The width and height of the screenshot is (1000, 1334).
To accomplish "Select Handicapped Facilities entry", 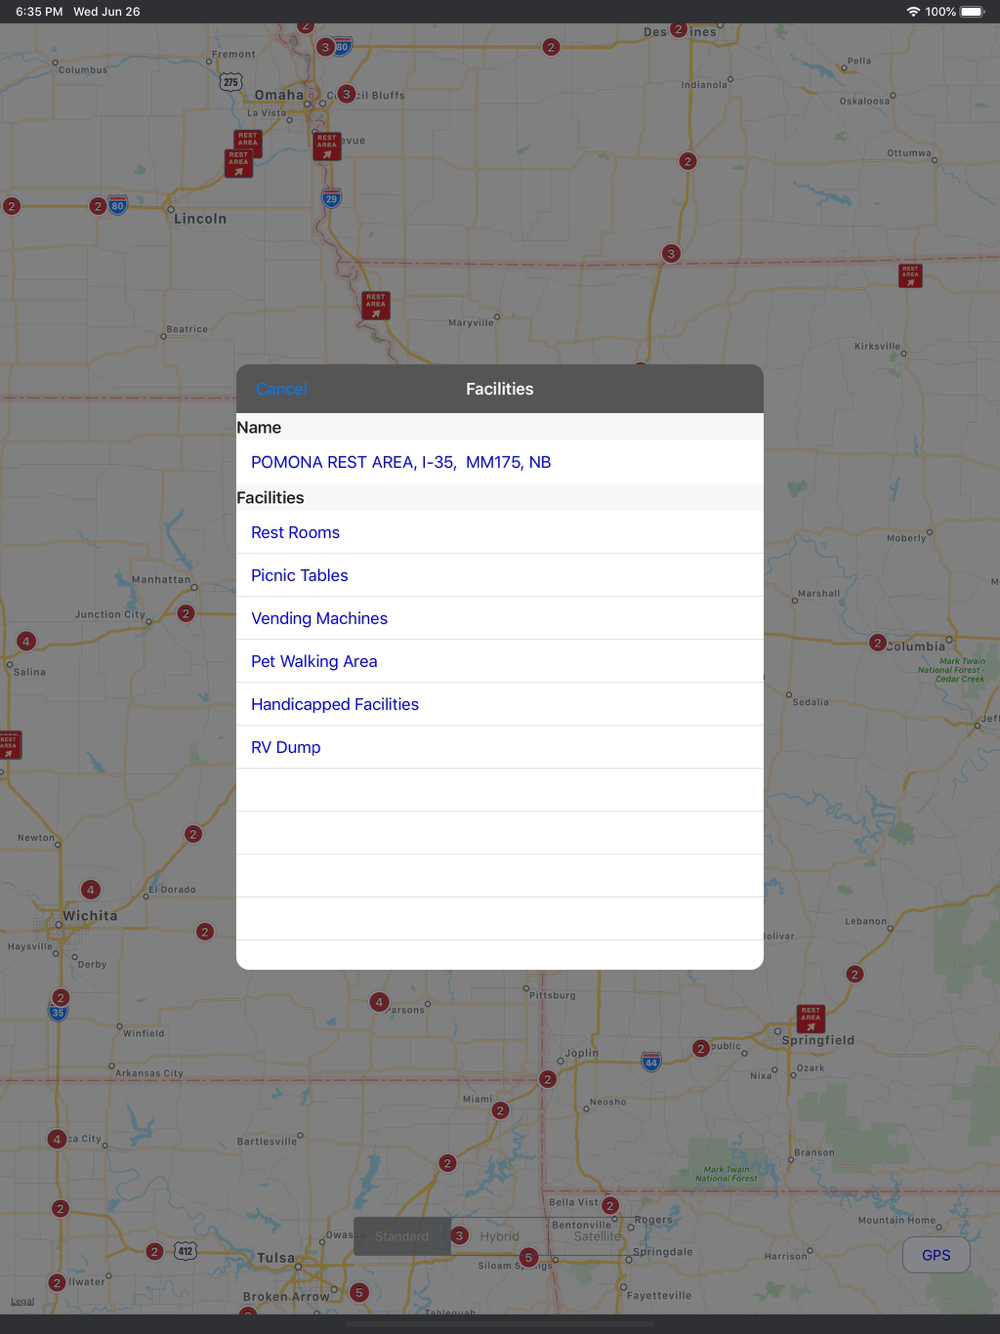I will (x=500, y=704).
